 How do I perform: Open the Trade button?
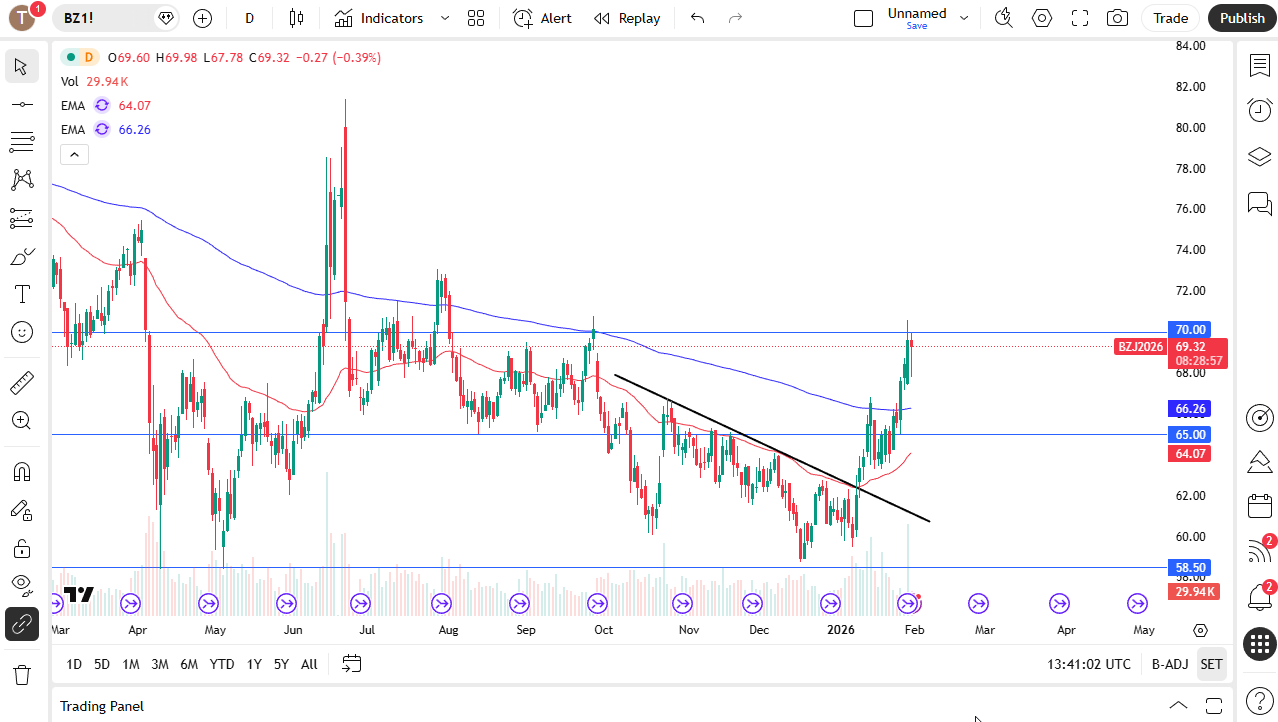pos(1170,18)
